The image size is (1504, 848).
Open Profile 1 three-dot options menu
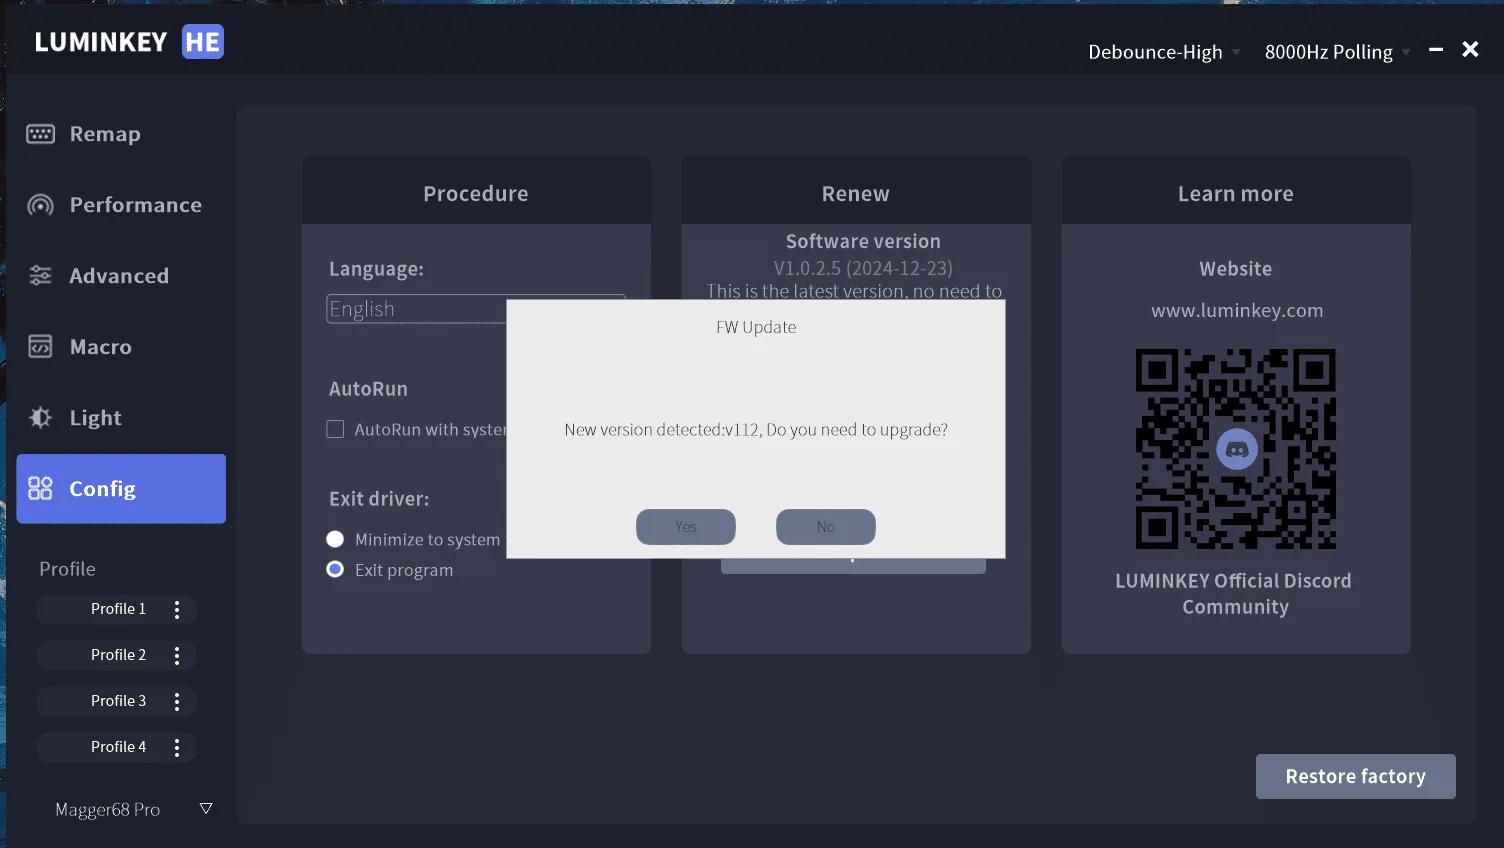point(177,610)
